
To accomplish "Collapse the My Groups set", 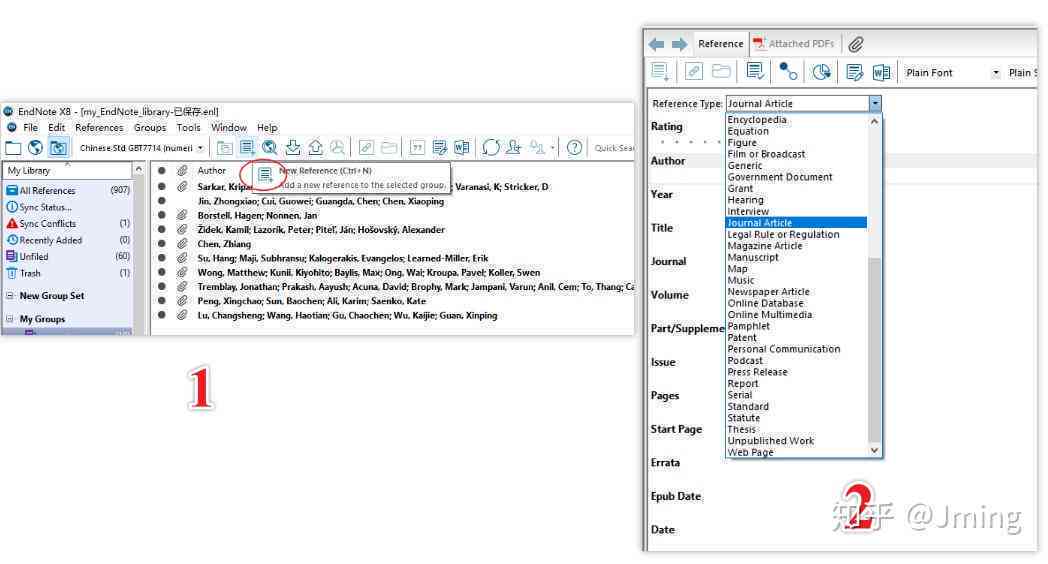I will point(10,319).
